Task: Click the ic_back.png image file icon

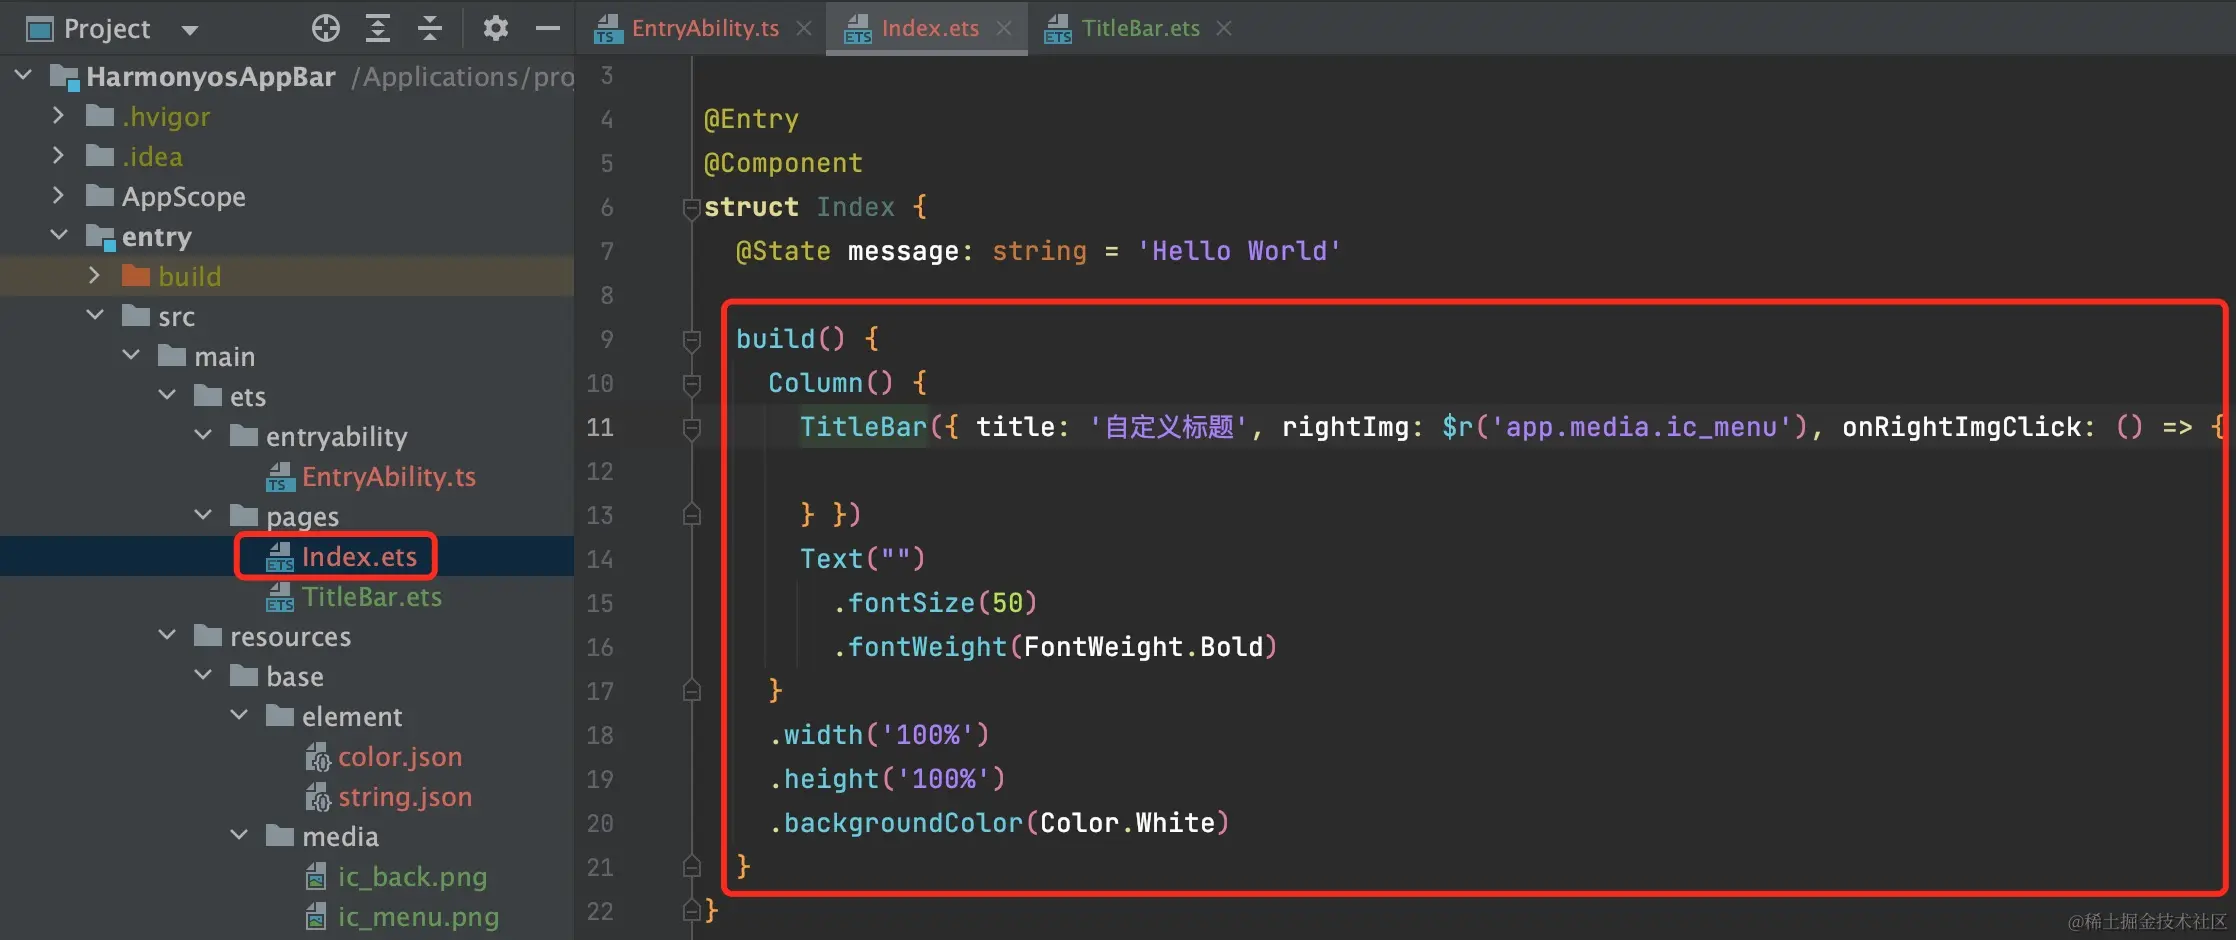Action: pos(315,877)
